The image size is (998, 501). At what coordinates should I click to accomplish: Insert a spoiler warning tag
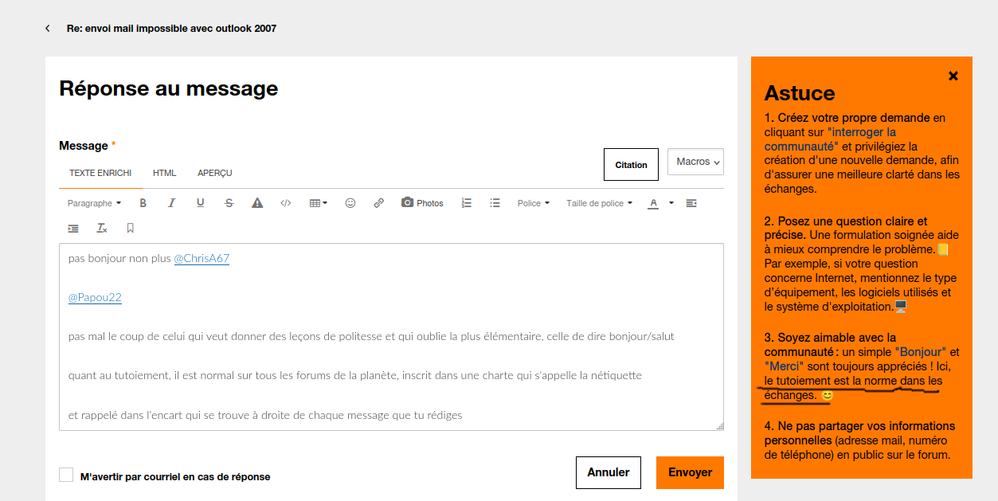coord(257,203)
